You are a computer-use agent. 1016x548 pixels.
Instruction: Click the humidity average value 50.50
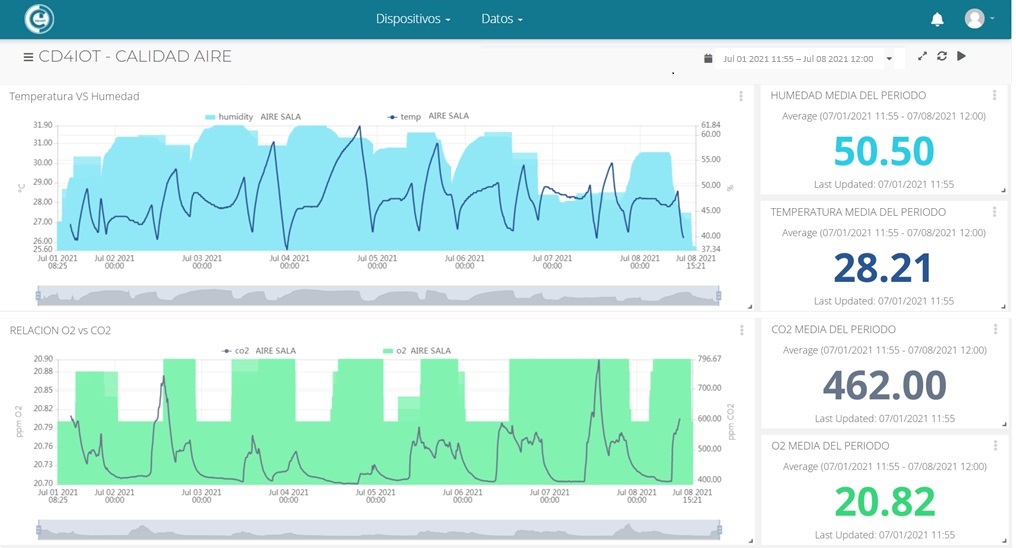[x=884, y=151]
